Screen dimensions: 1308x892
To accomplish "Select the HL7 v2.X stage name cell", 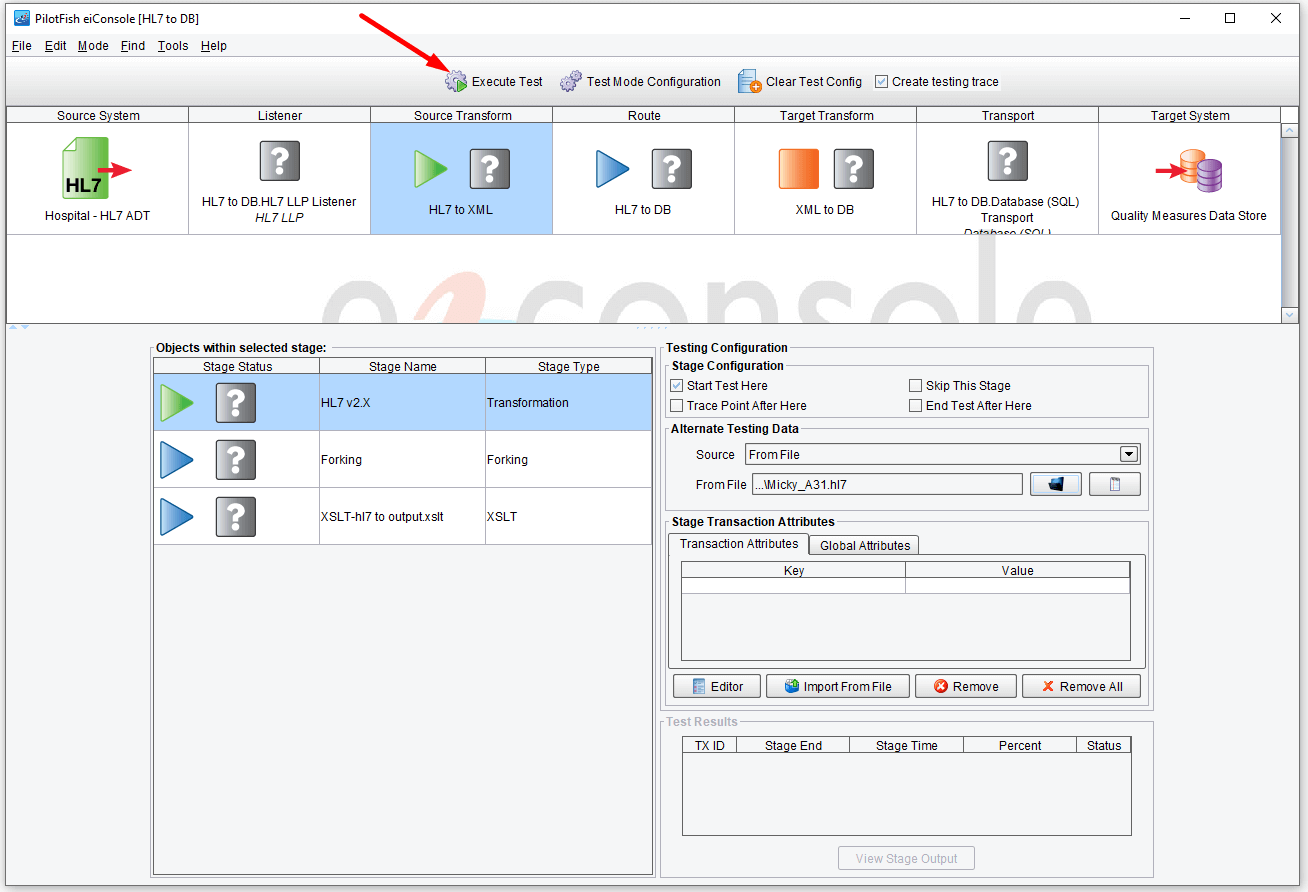I will 402,403.
